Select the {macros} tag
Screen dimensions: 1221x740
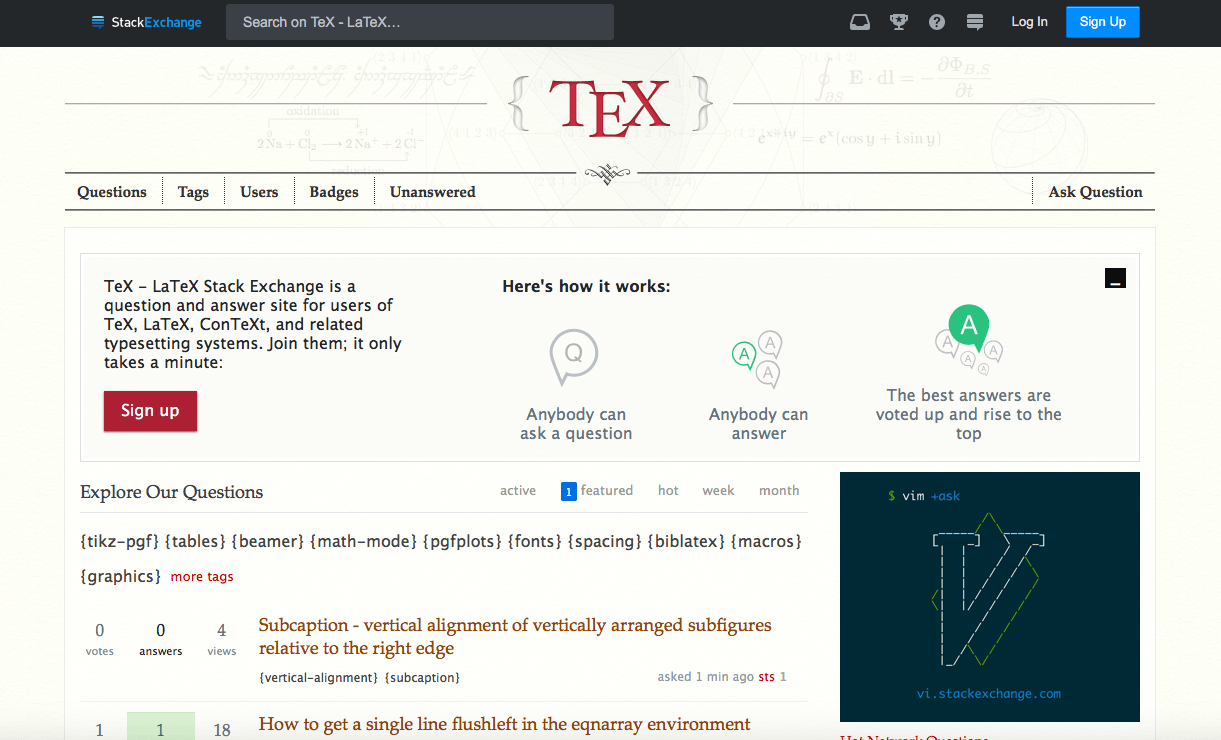pyautogui.click(x=767, y=541)
